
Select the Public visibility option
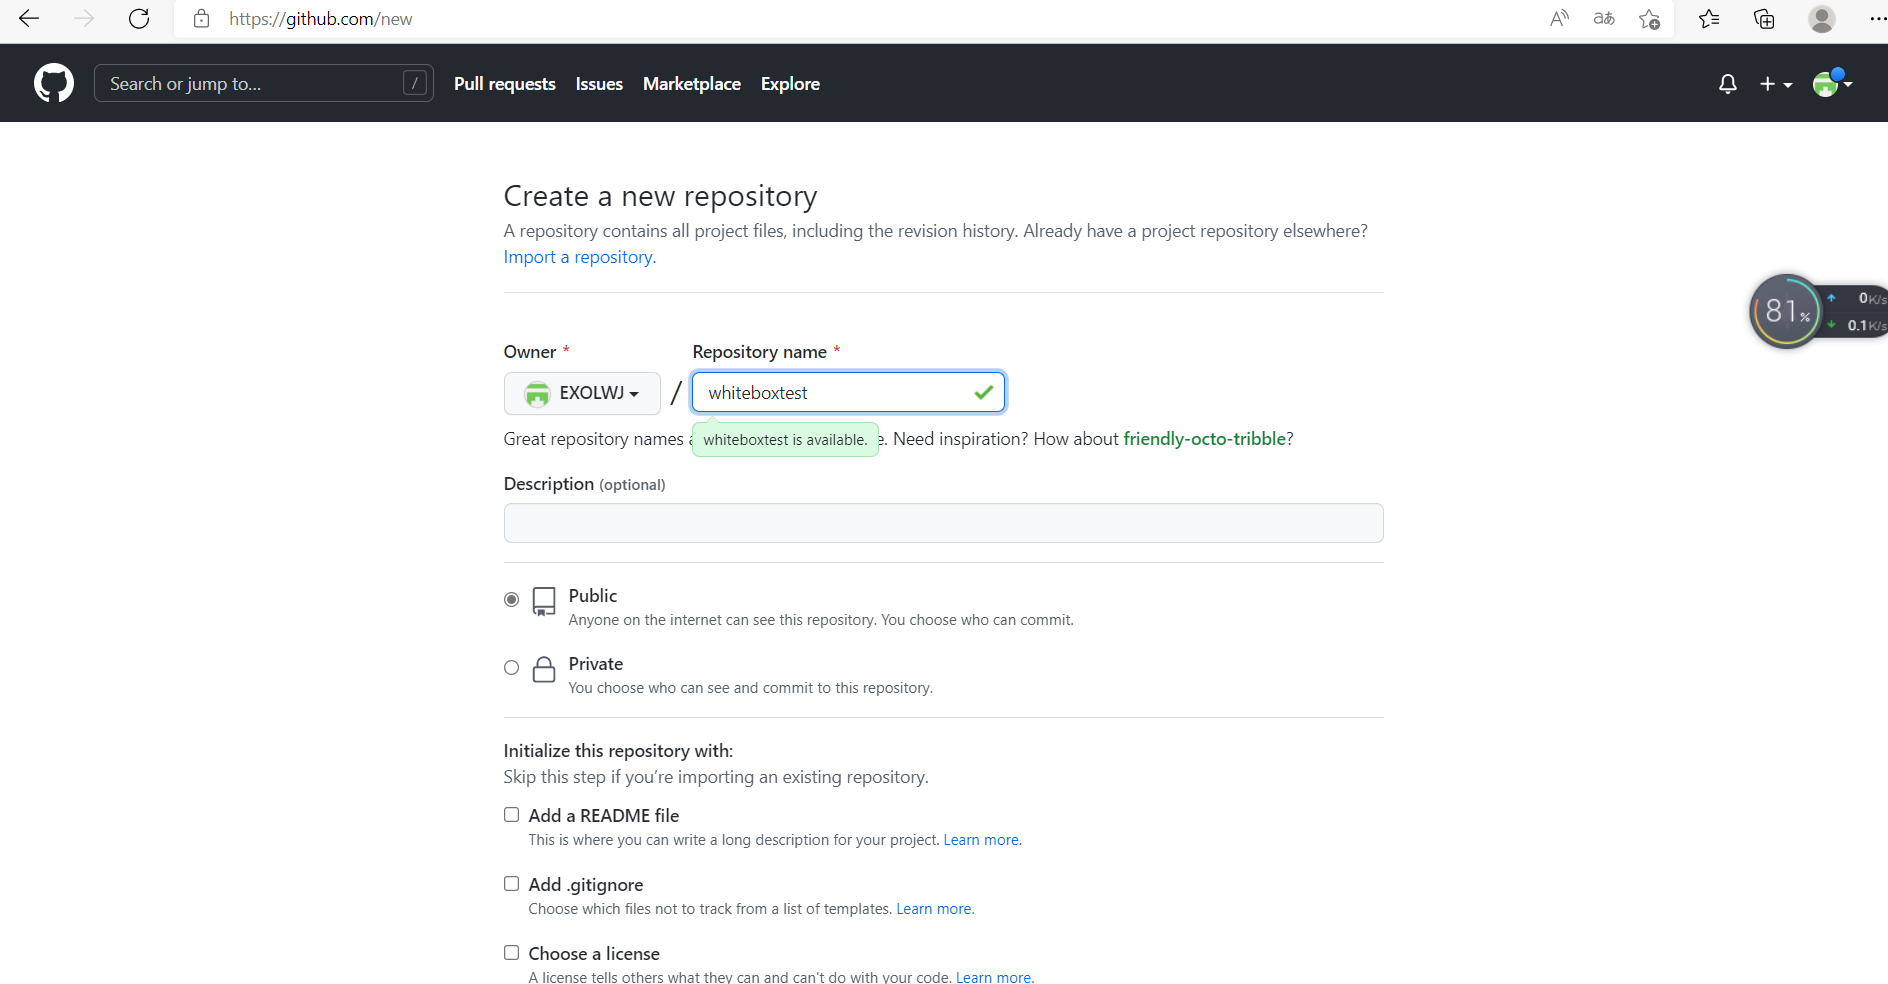[511, 600]
